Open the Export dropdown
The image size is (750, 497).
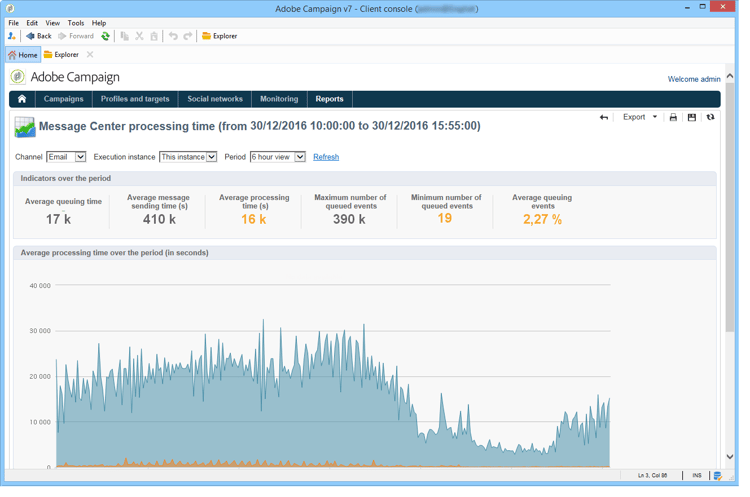640,118
